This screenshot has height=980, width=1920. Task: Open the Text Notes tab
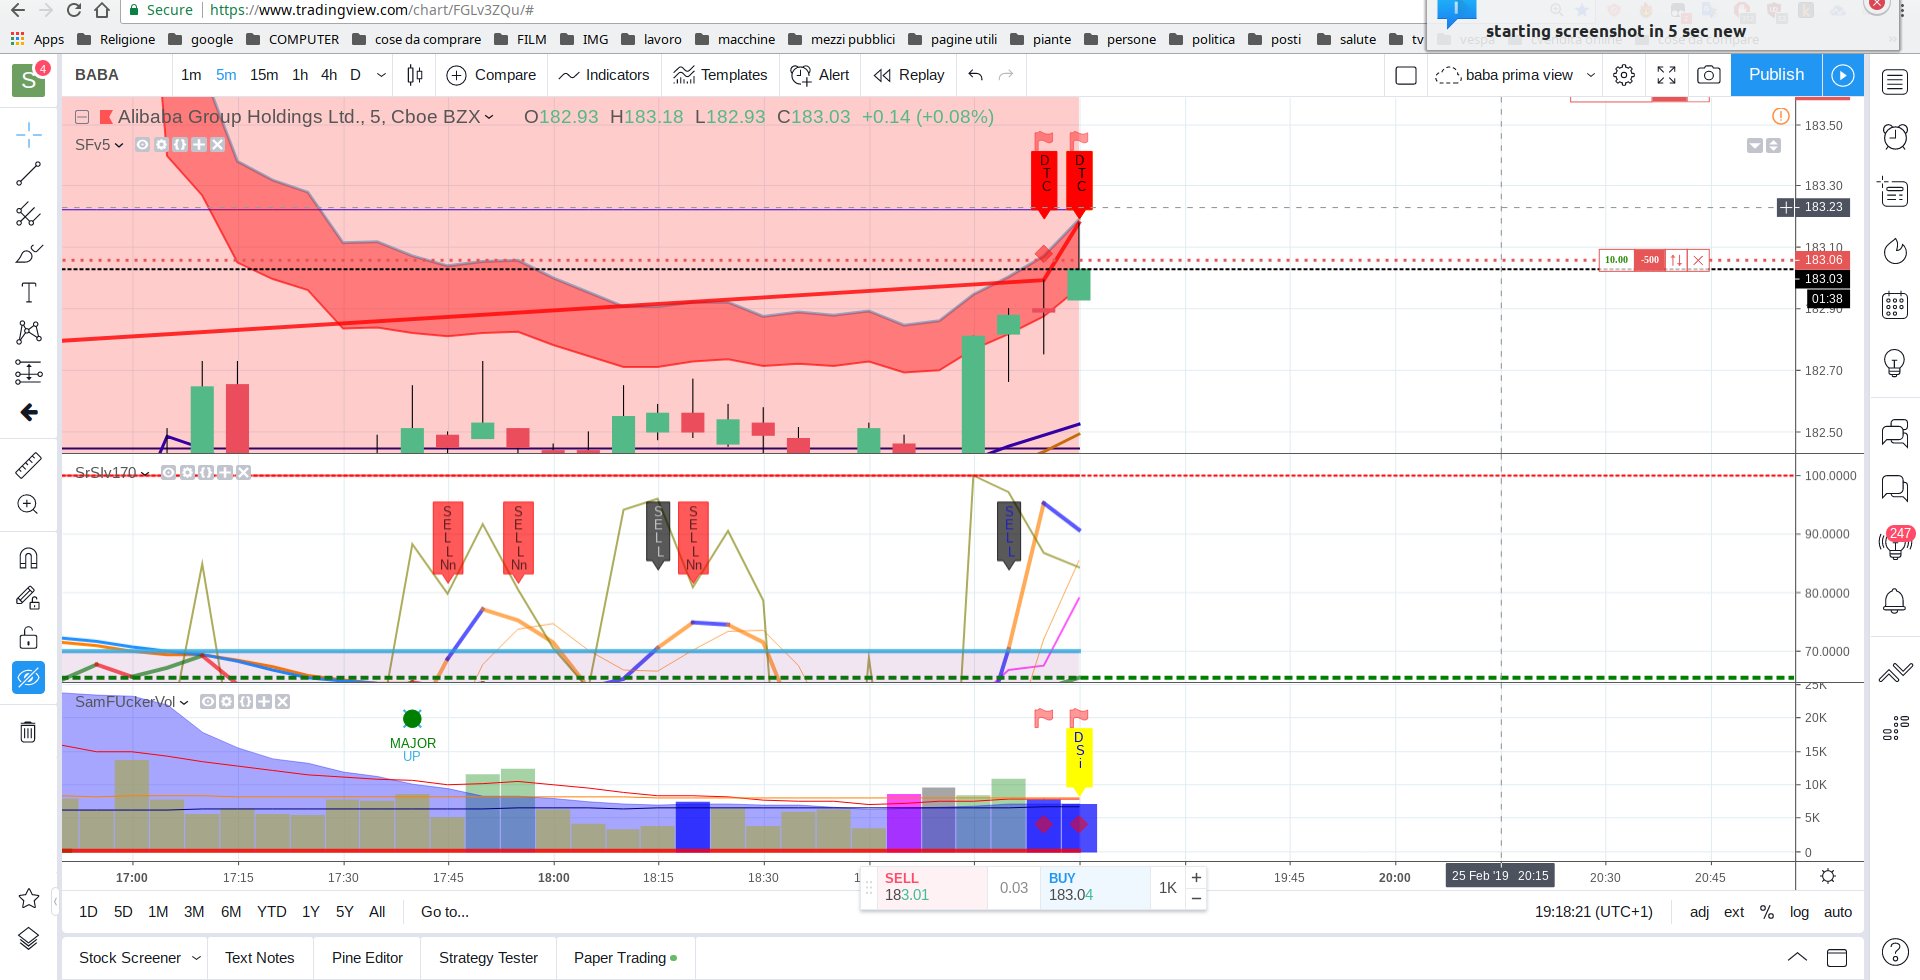coord(260,958)
